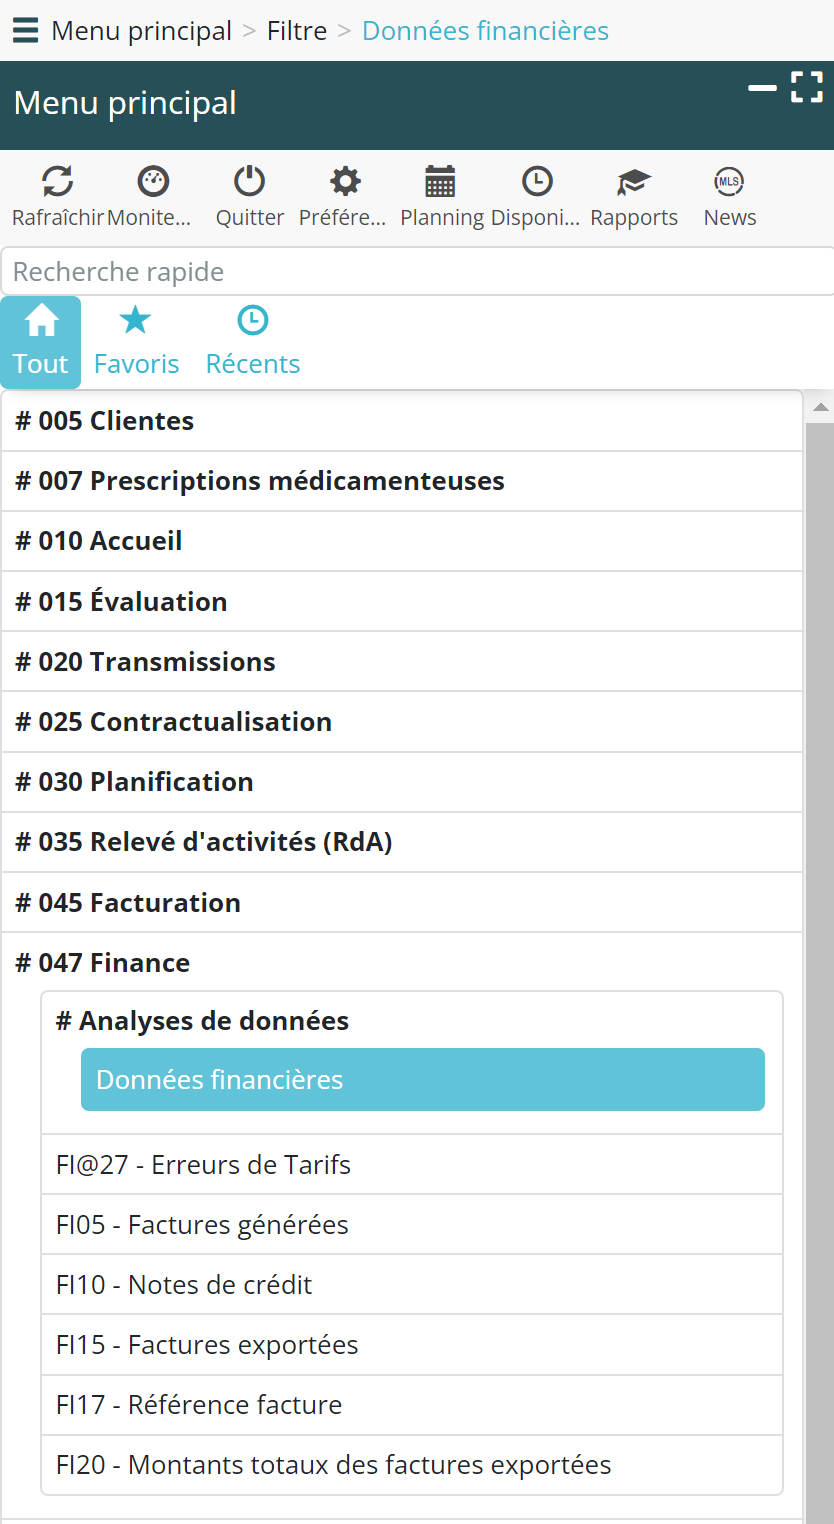
Task: Open FI10 - Notes de crédit
Action: click(184, 1285)
